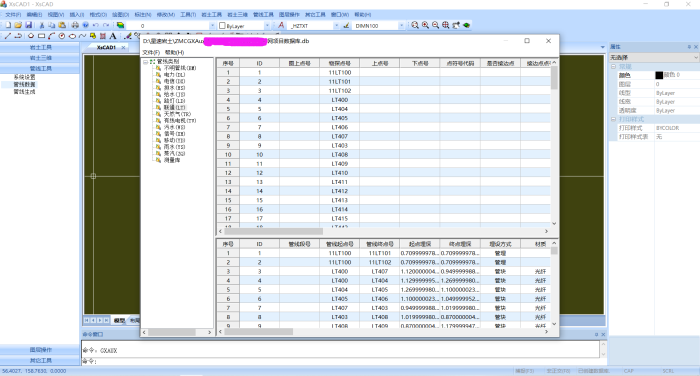Image resolution: width=700 pixels, height=376 pixels.
Task: Switch to the 模型 layout tab
Action: [119, 320]
